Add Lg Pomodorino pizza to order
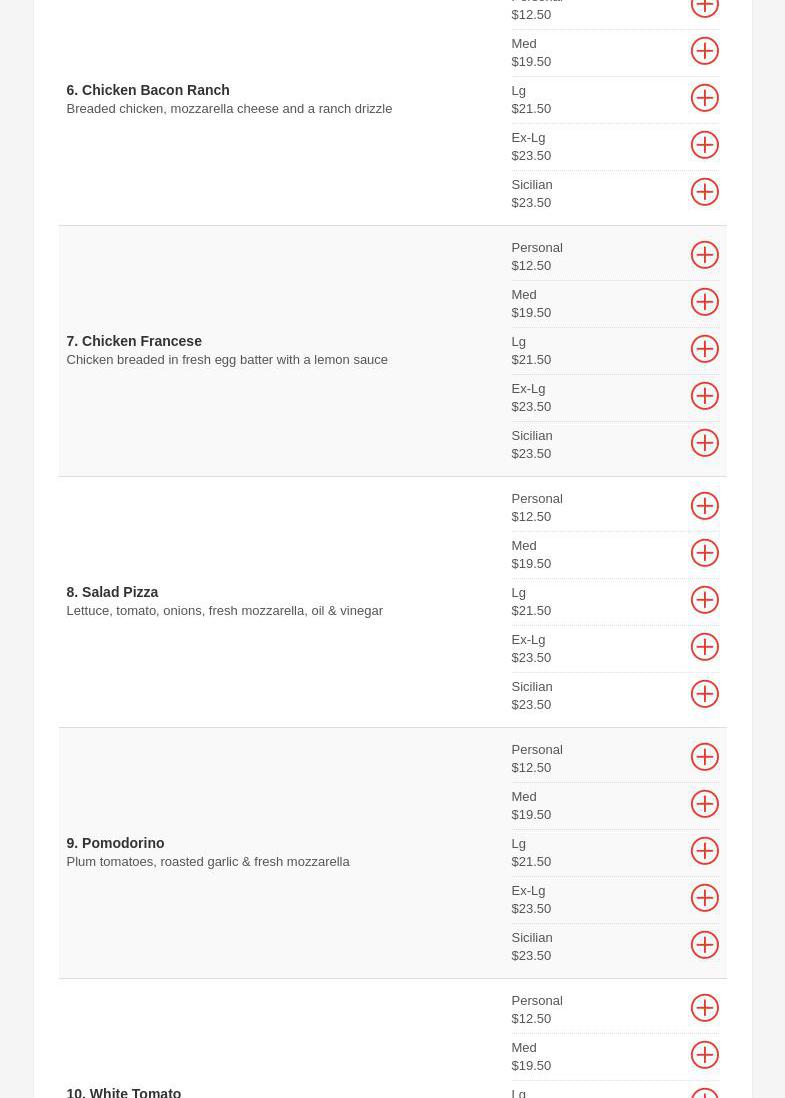The width and height of the screenshot is (785, 1098). (704, 851)
